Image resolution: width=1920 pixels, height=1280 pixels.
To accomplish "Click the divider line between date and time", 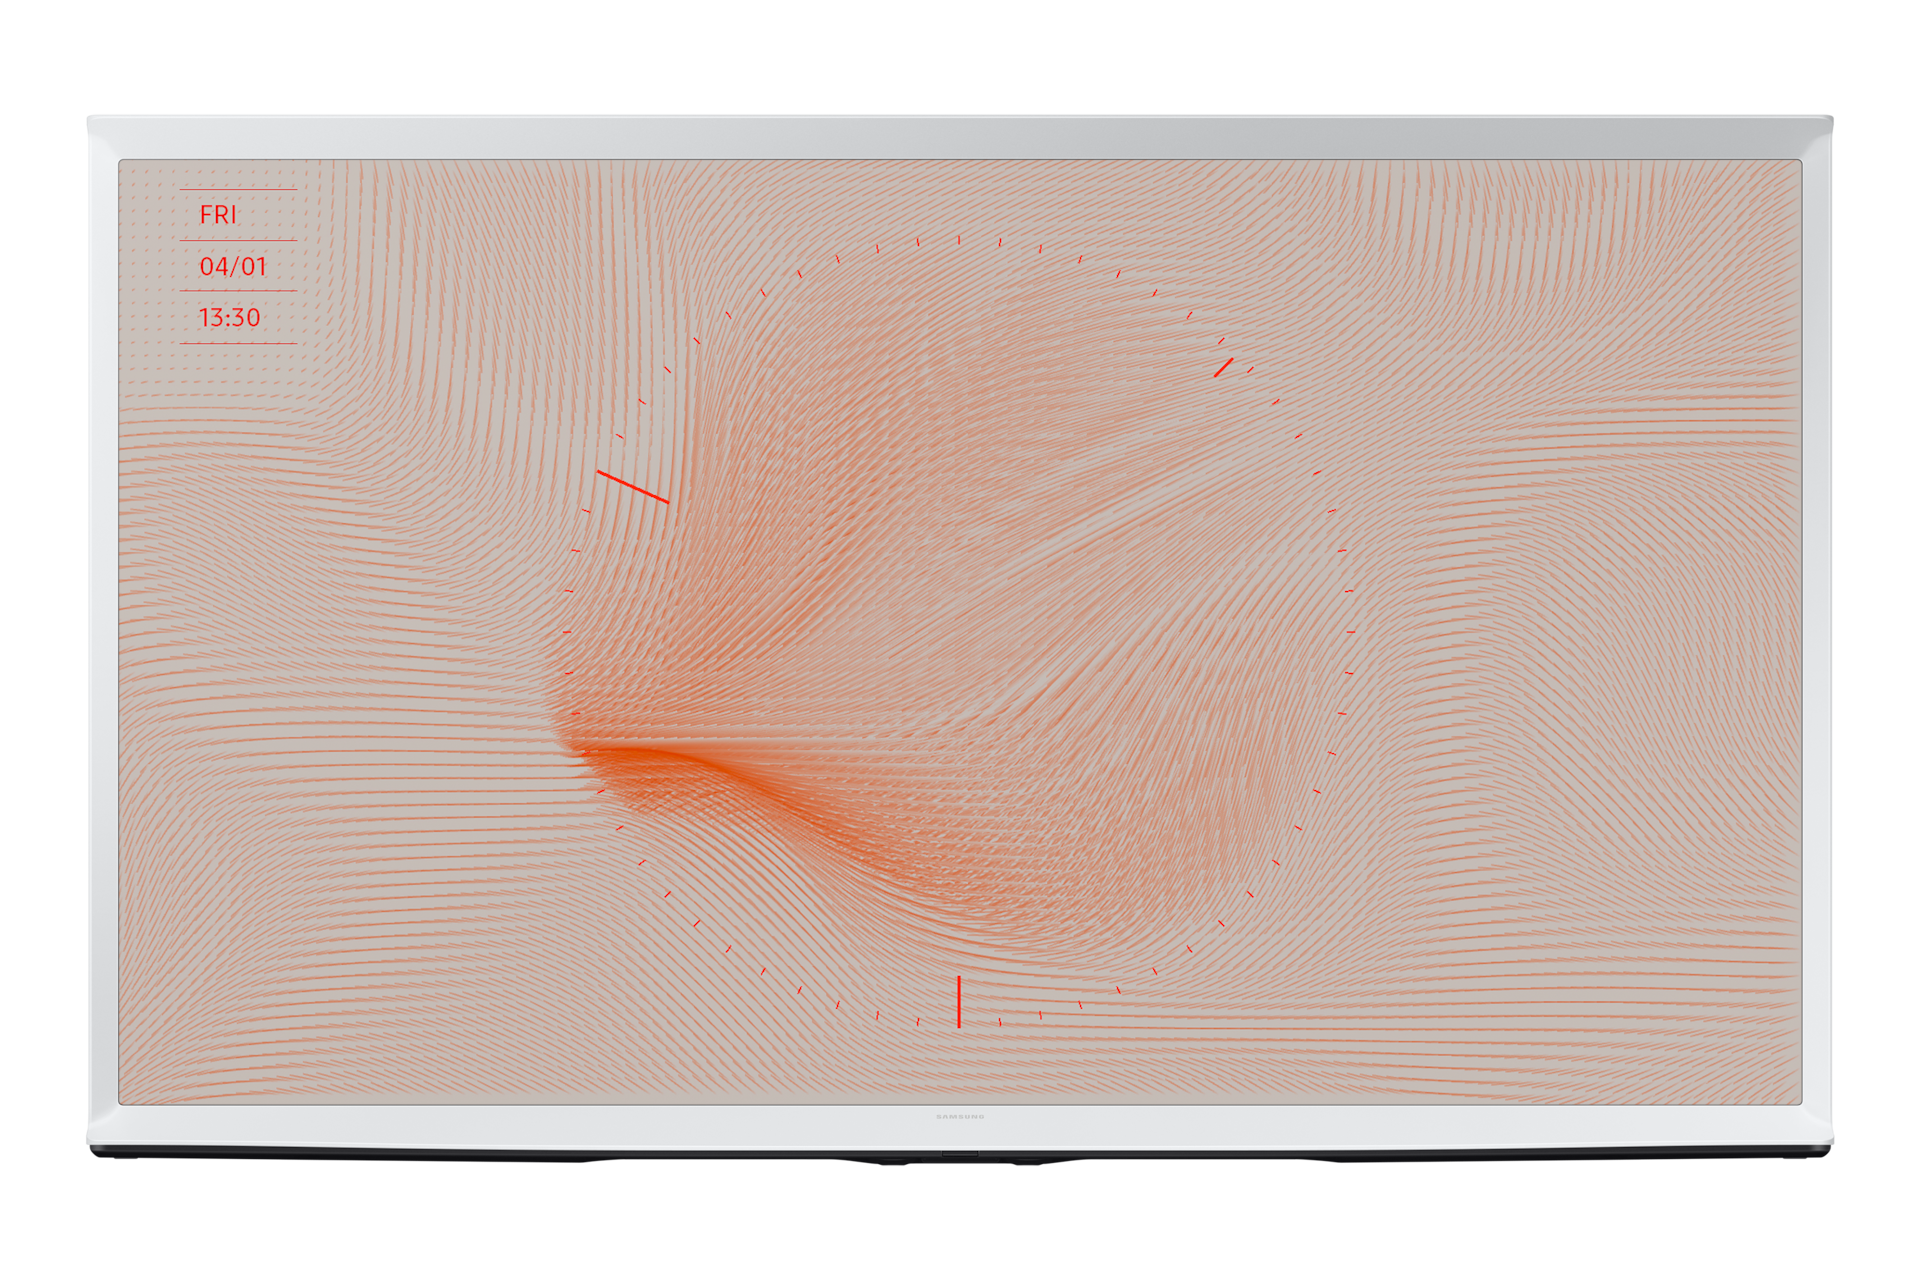I will (x=238, y=291).
